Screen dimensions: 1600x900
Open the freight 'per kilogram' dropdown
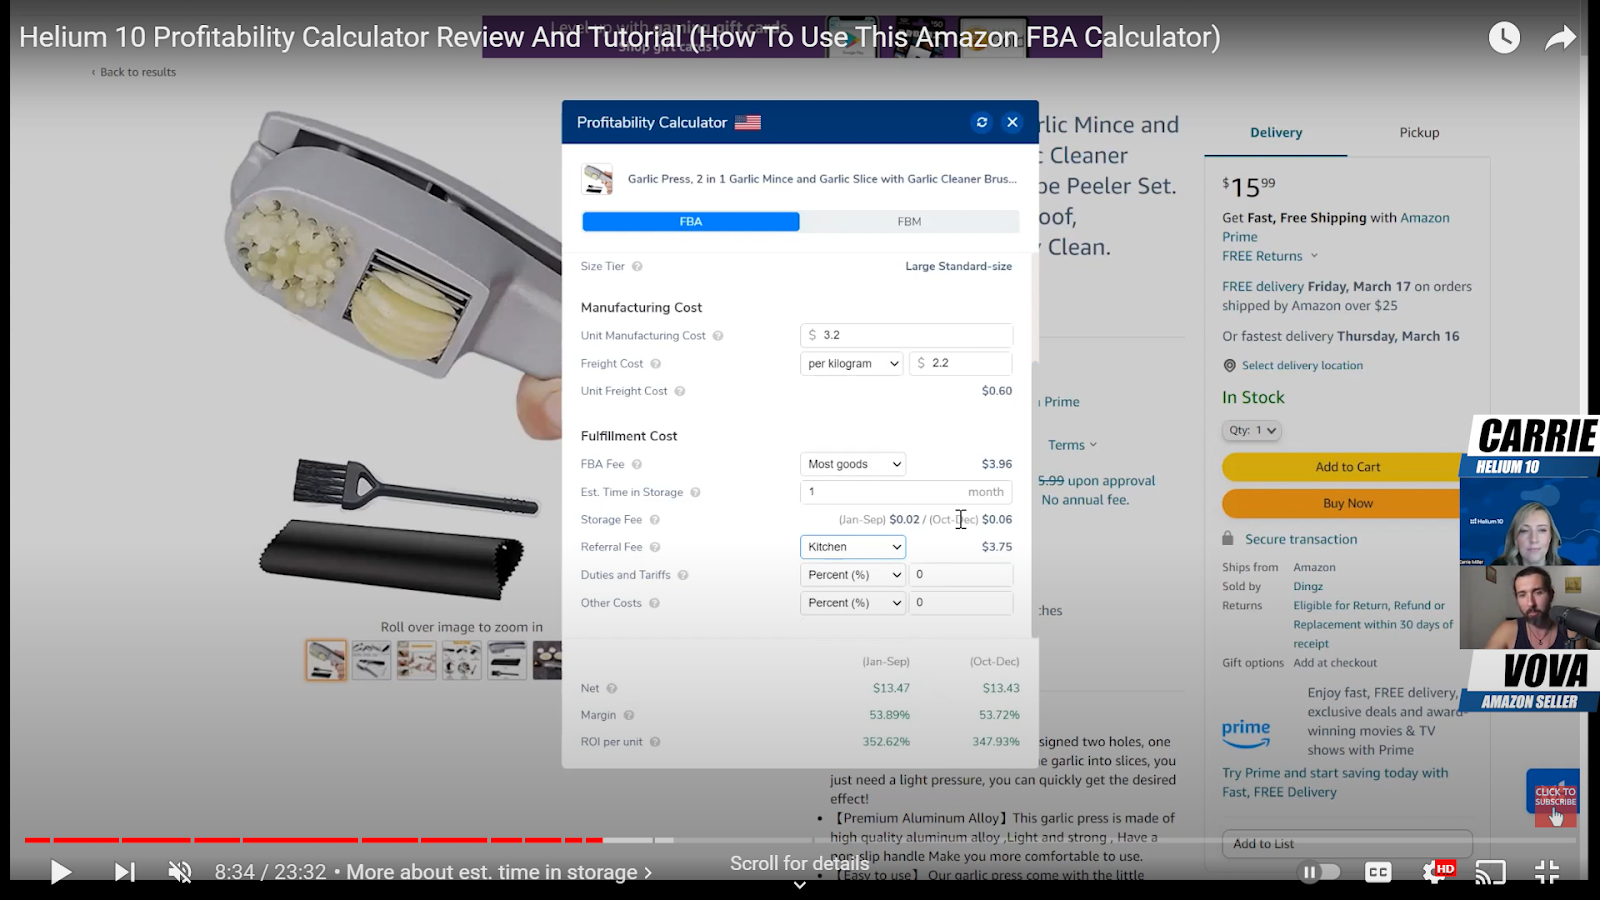pyautogui.click(x=852, y=364)
